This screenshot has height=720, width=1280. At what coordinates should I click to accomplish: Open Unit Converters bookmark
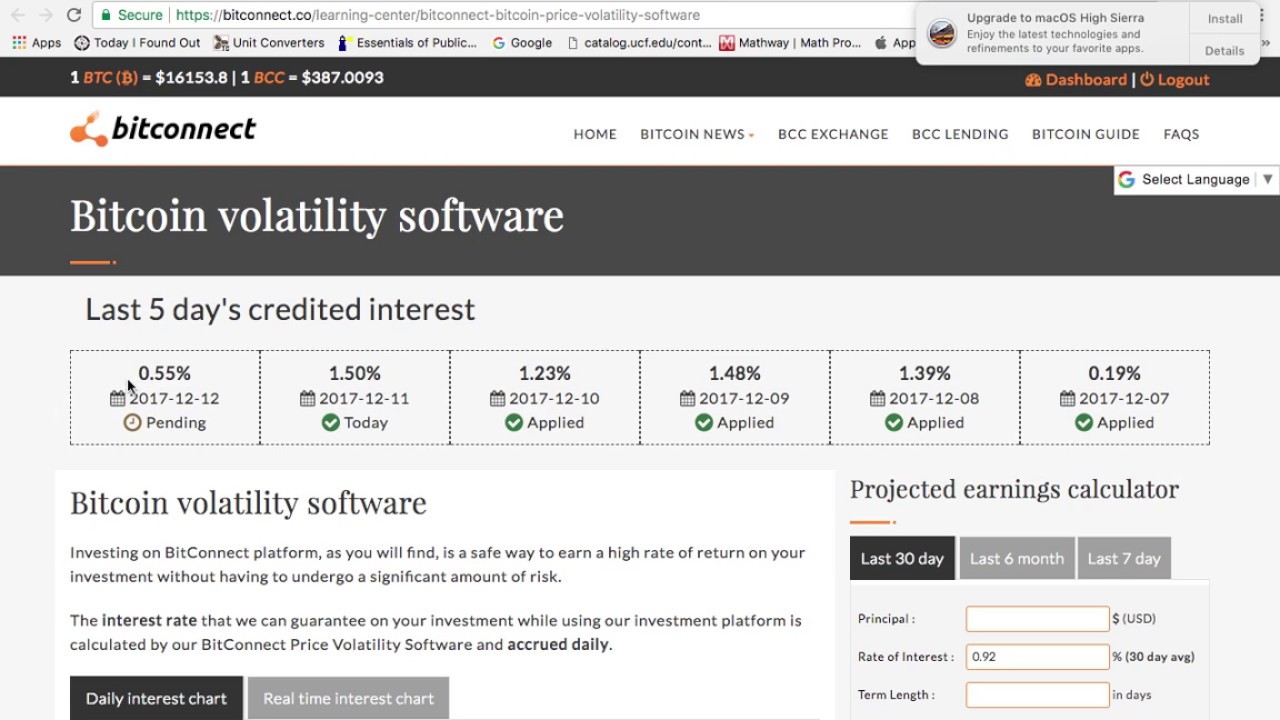pos(268,43)
